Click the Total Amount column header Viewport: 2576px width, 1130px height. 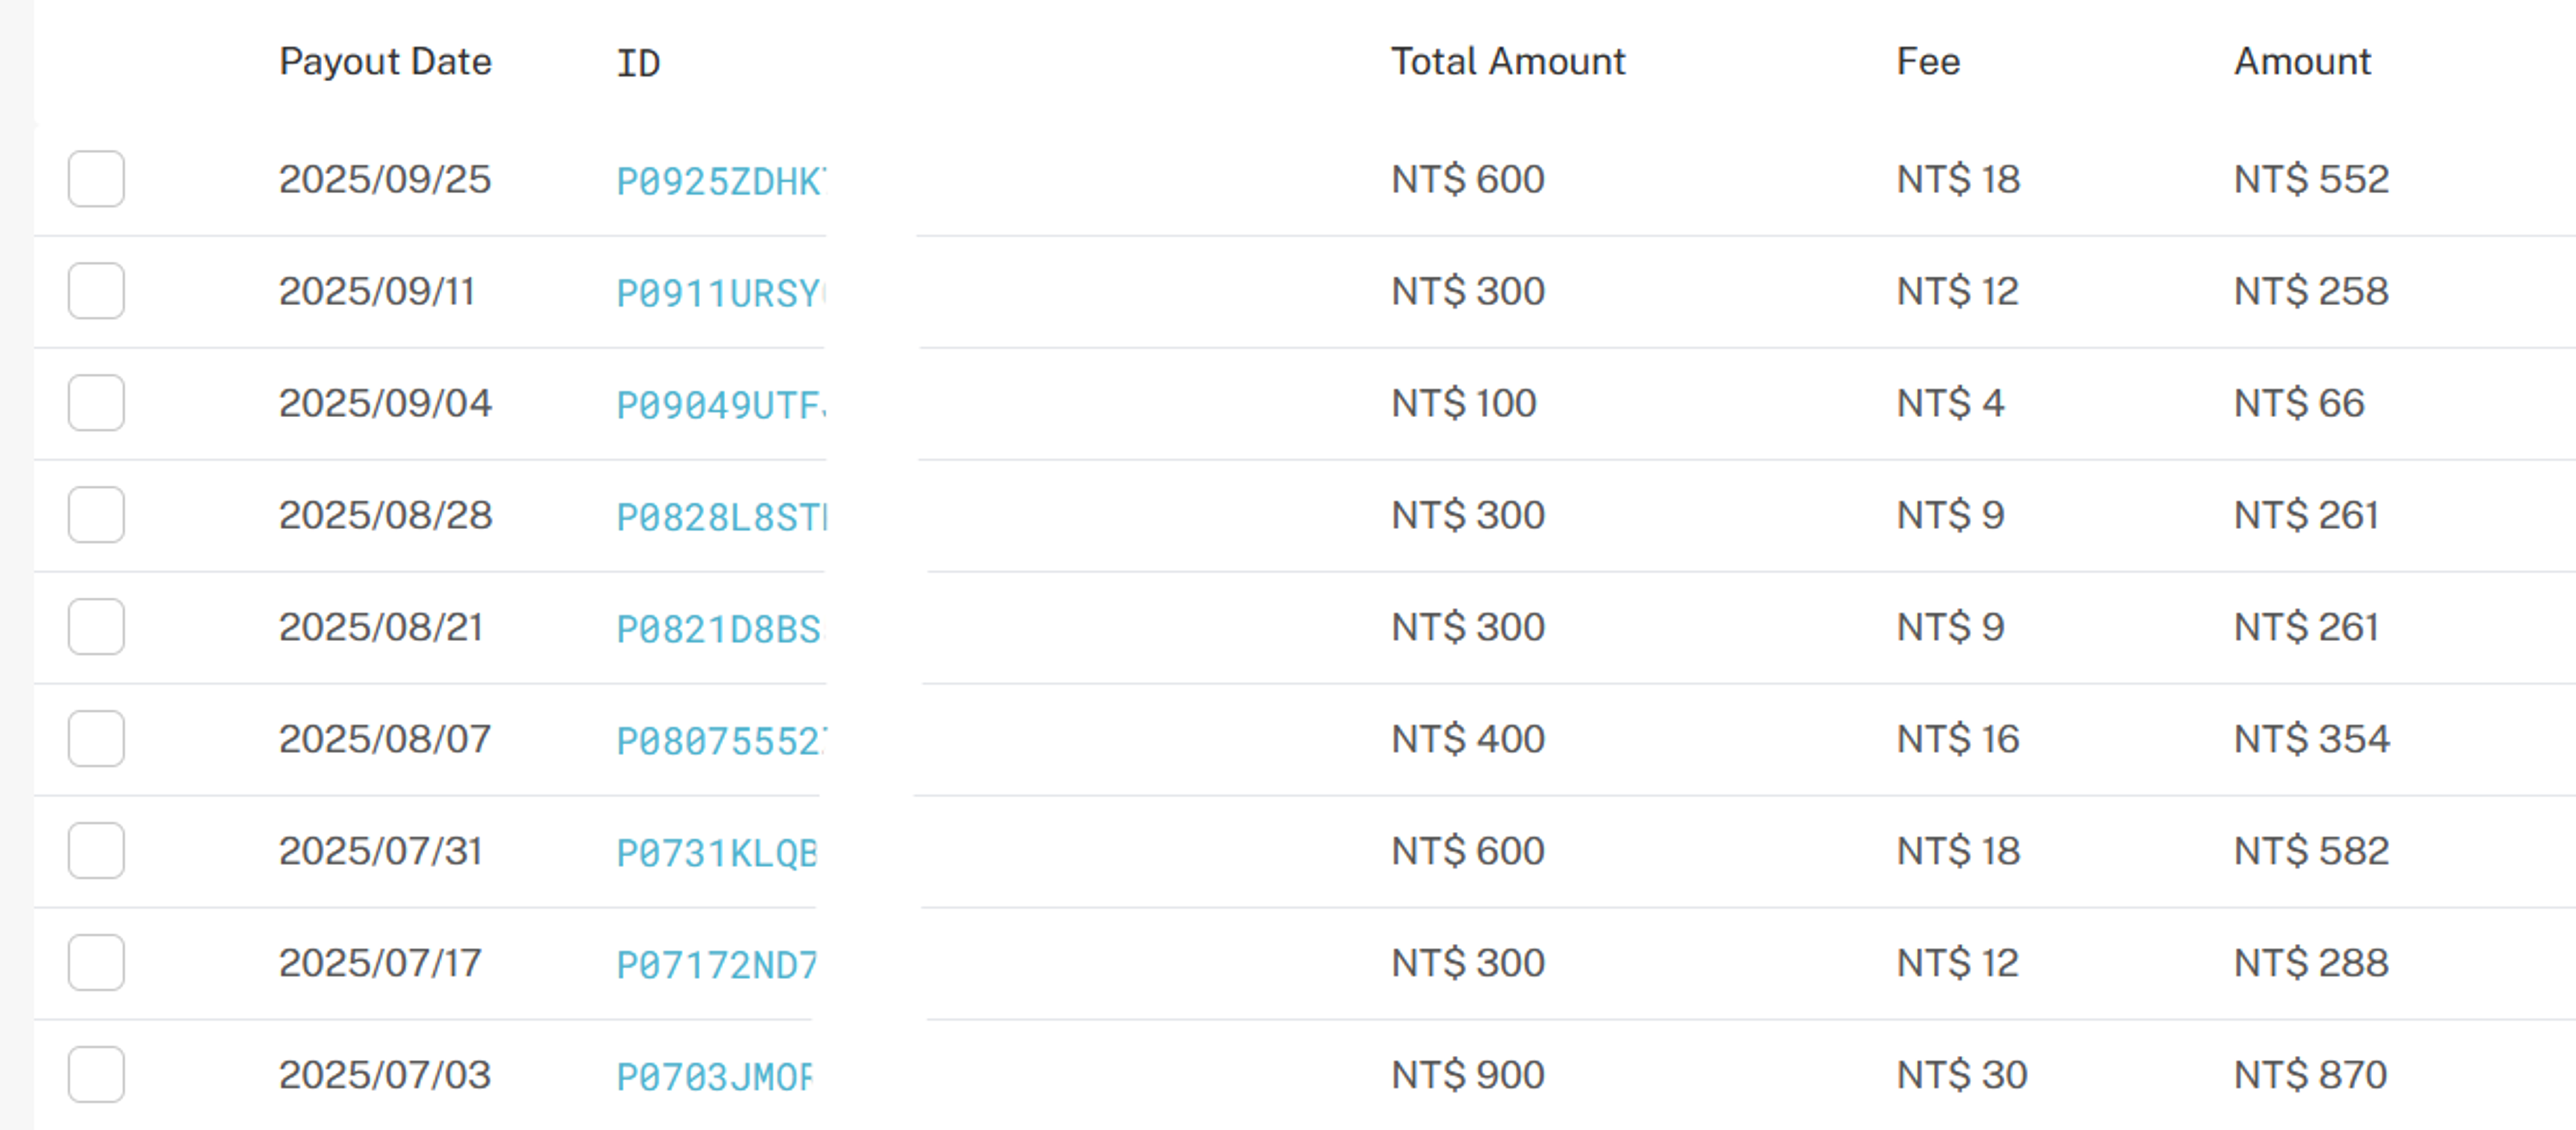1507,62
